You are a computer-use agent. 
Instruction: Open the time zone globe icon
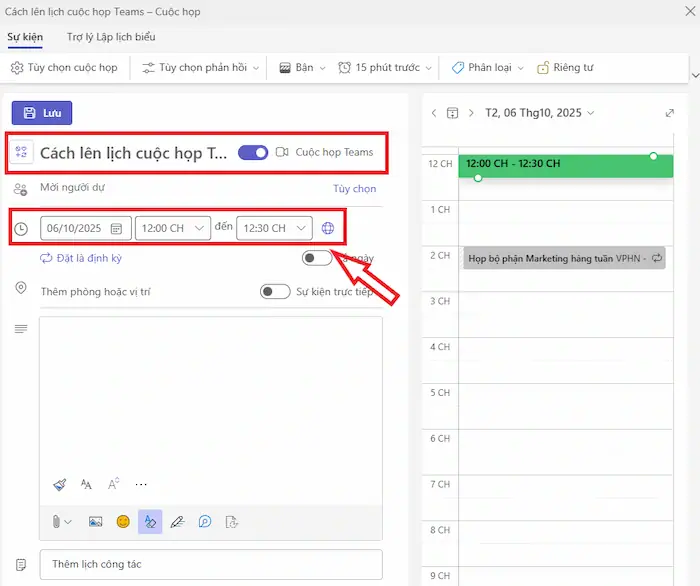tap(328, 228)
